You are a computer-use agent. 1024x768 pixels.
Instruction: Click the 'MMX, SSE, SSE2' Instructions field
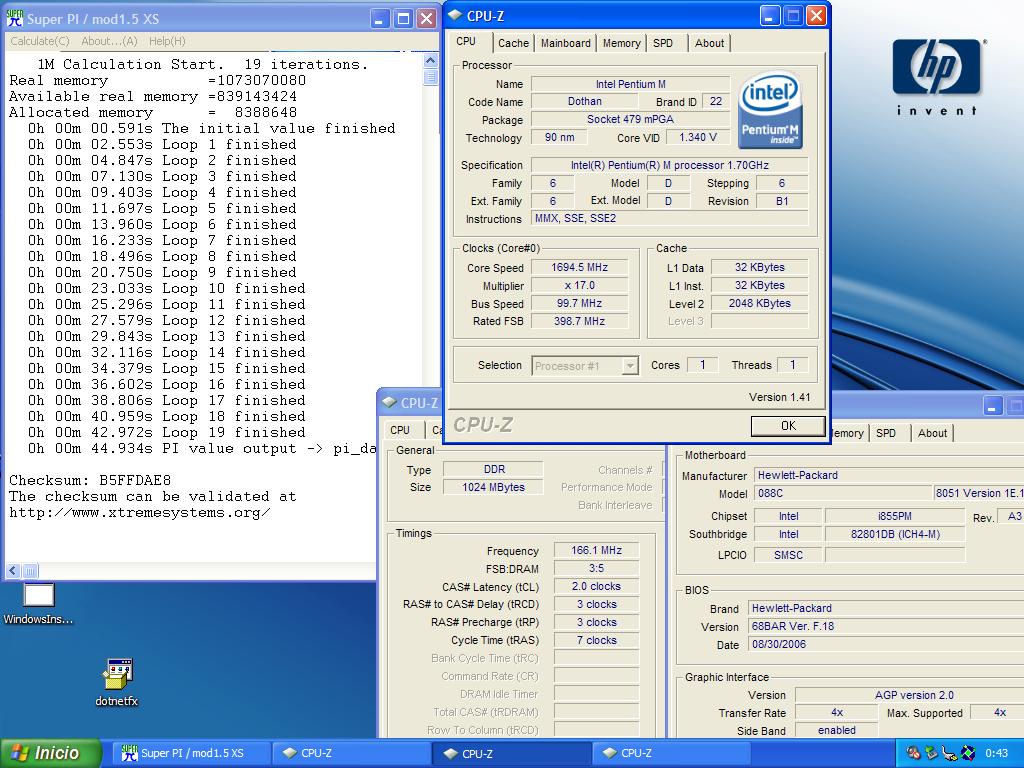[x=669, y=218]
